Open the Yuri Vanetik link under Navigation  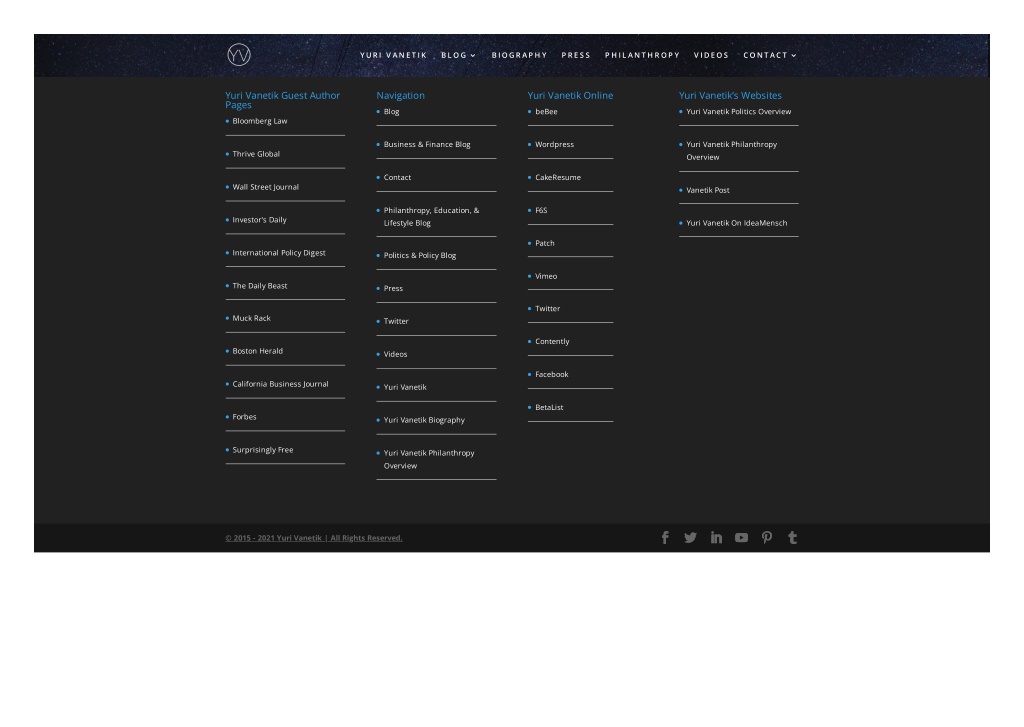pyautogui.click(x=405, y=387)
